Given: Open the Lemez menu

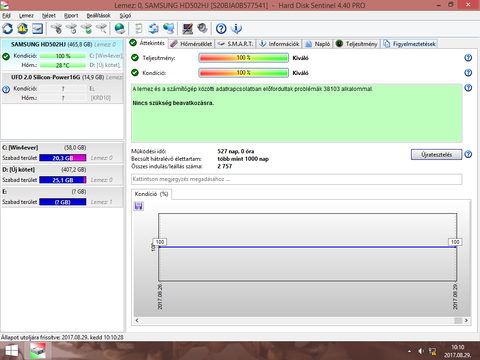Looking at the screenshot, I should coord(26,16).
